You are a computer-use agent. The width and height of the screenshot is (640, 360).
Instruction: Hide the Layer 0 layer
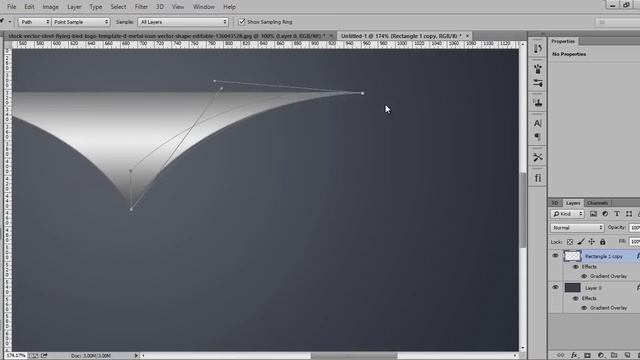tap(555, 287)
